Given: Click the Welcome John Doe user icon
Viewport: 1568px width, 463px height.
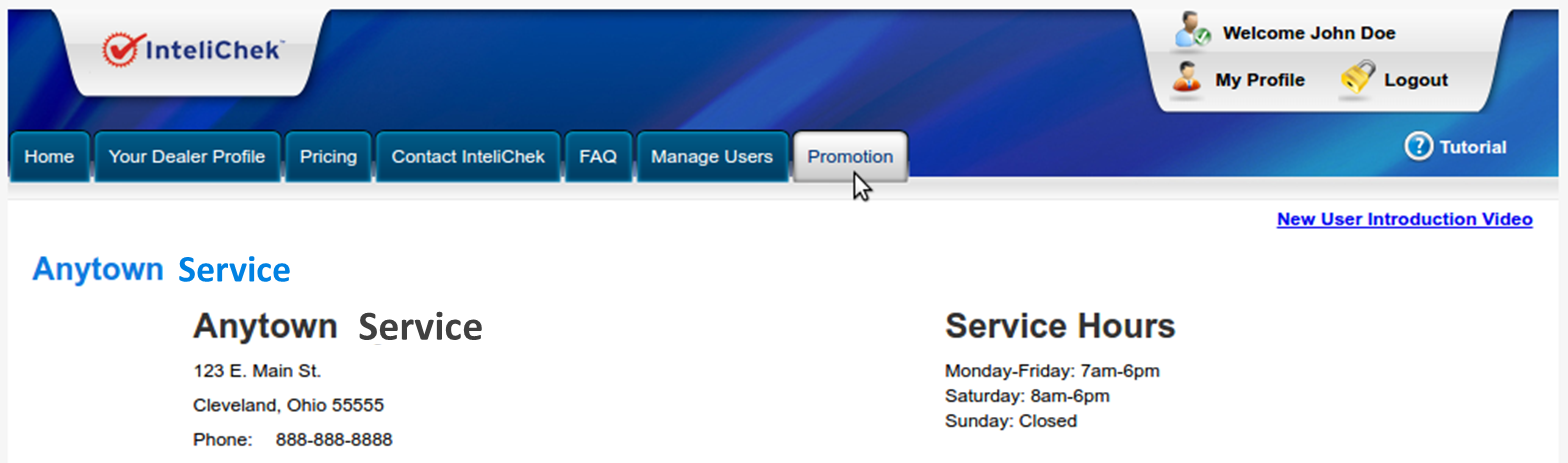Looking at the screenshot, I should click(x=1193, y=30).
